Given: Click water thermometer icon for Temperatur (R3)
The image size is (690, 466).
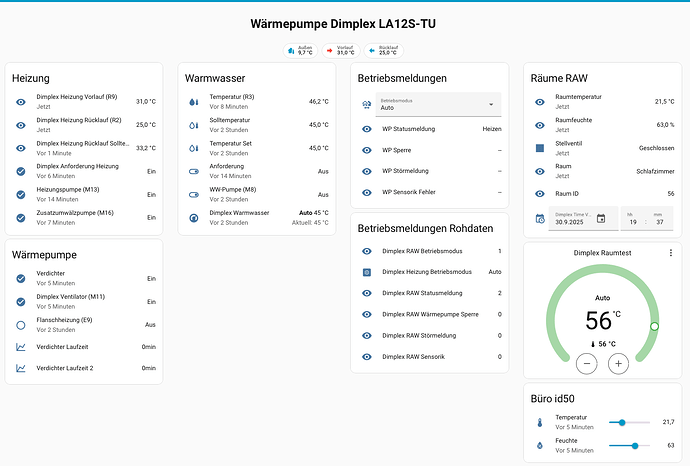Looking at the screenshot, I should 194,102.
